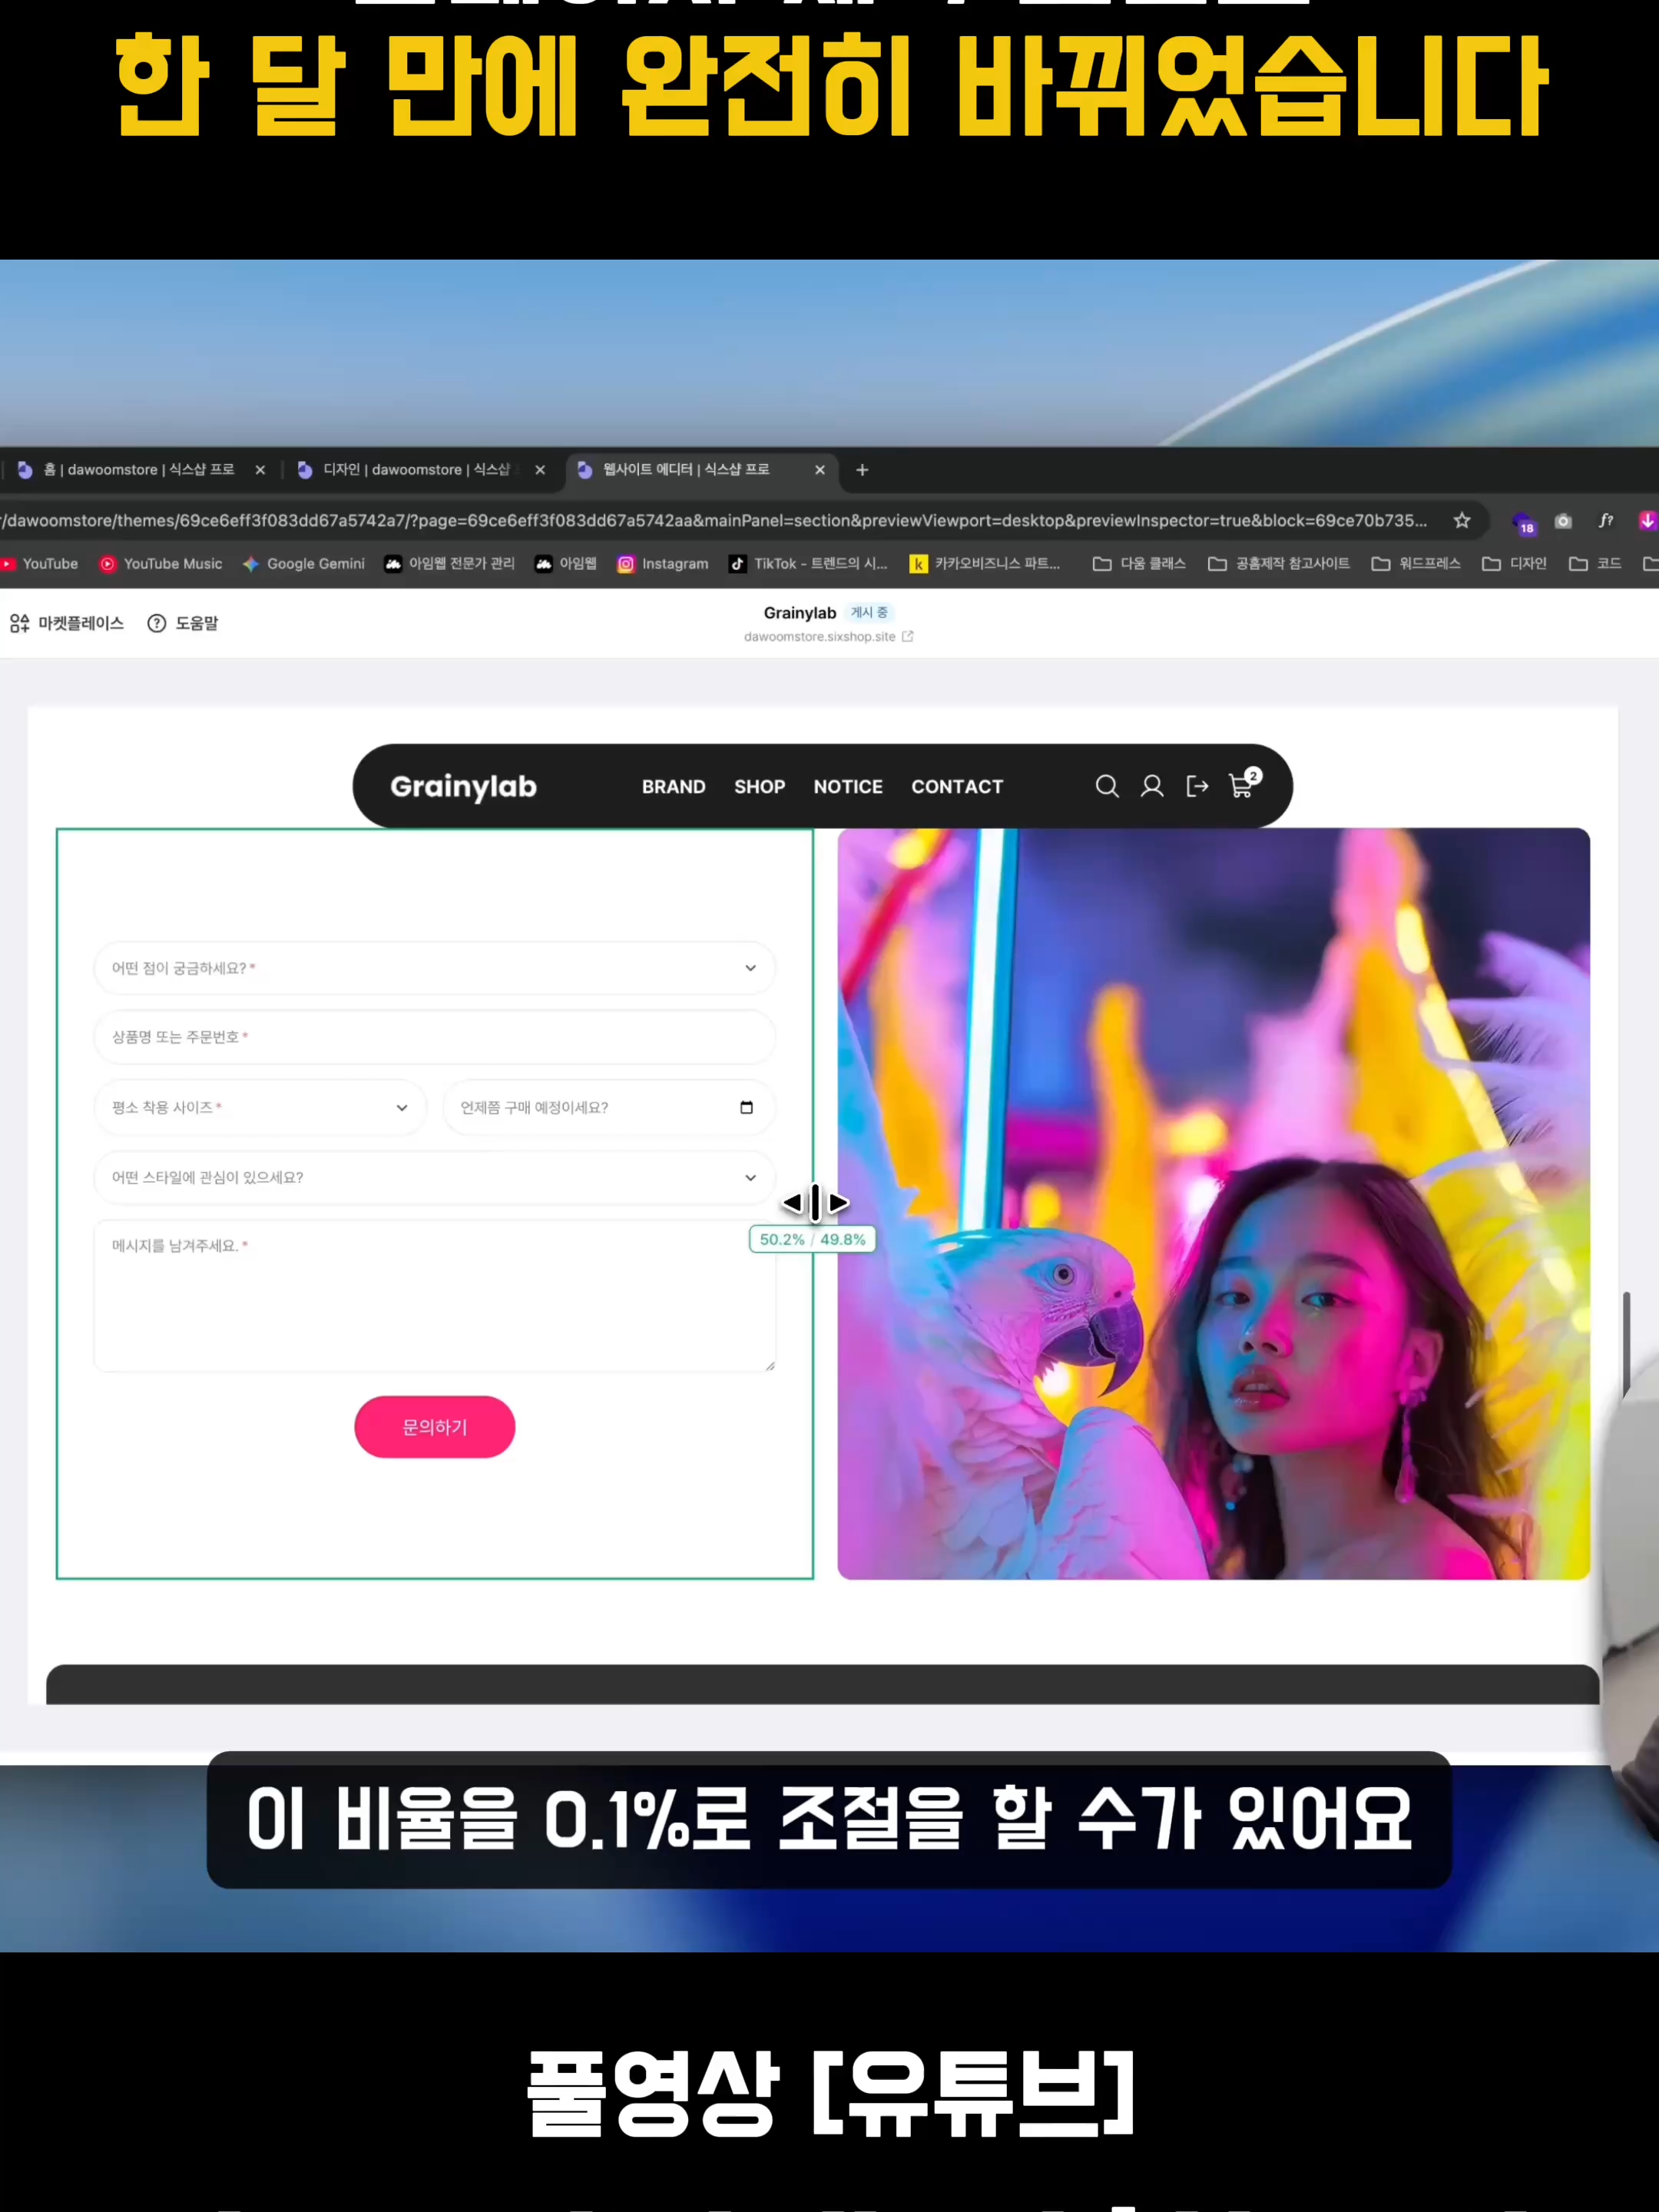Click the Grainylab site title in editor bar
Viewport: 1659px width, 2212px height.
(799, 613)
